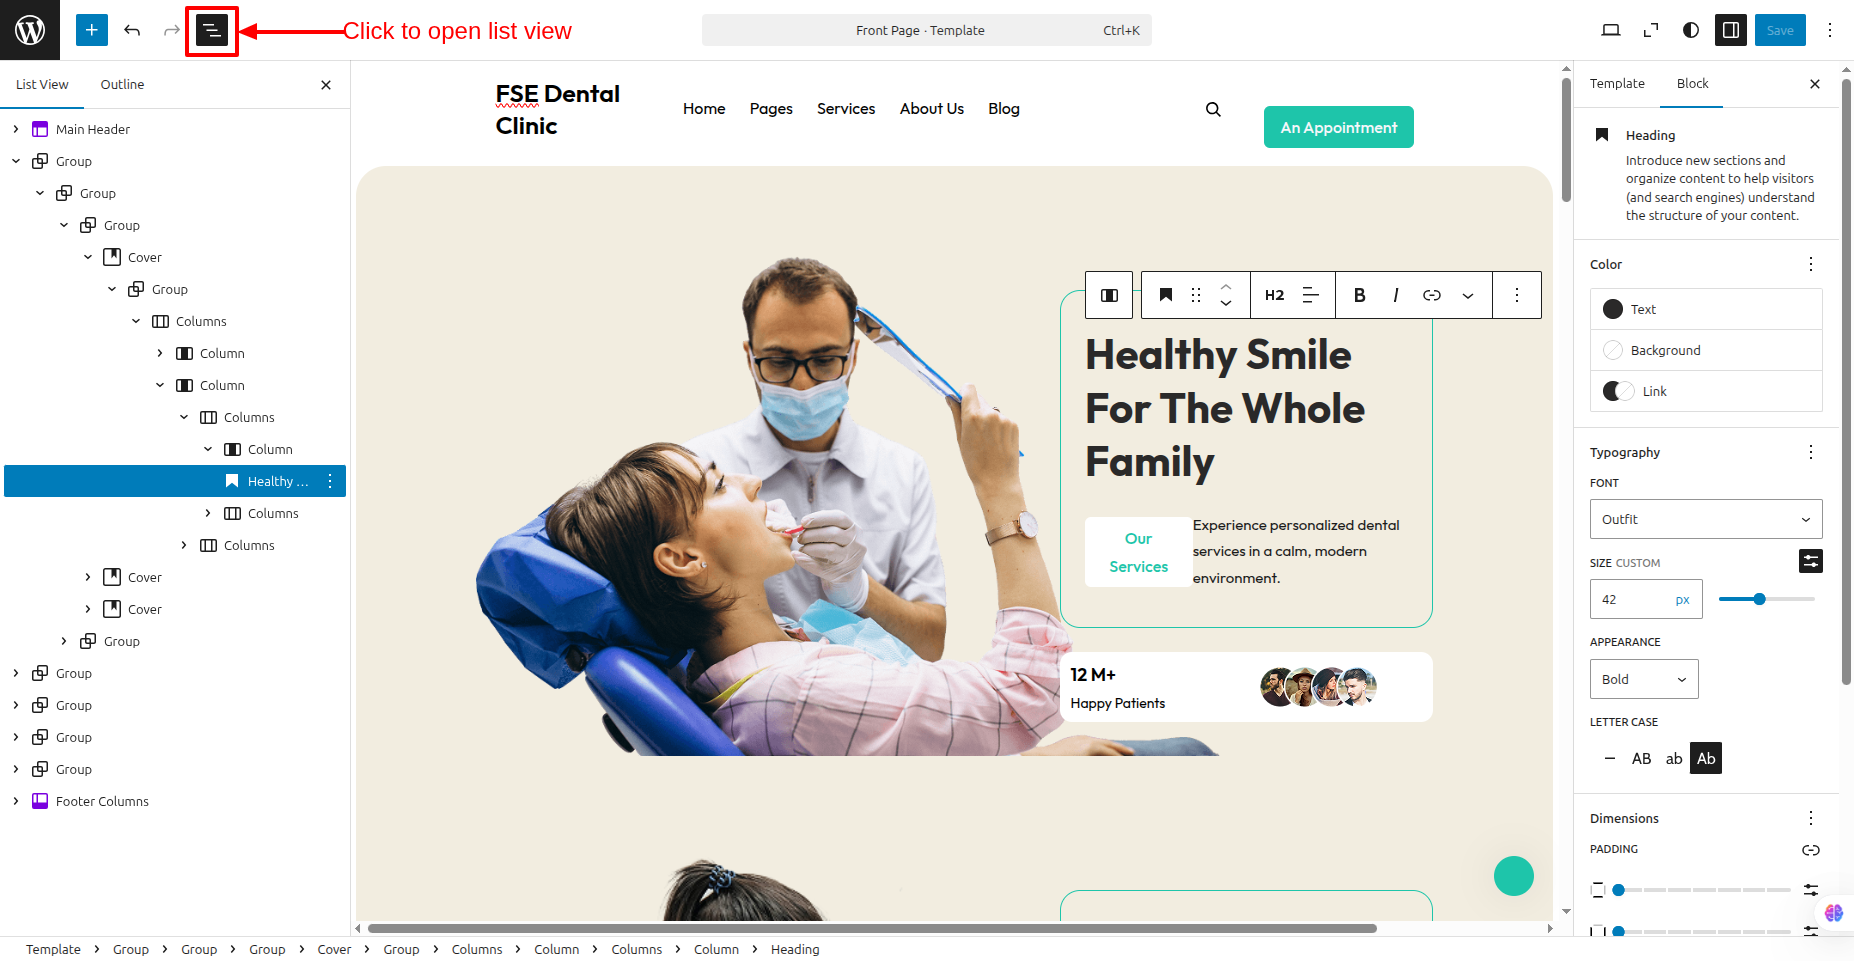Switch to the Template tab
Viewport: 1854px width, 961px height.
[x=1617, y=84]
